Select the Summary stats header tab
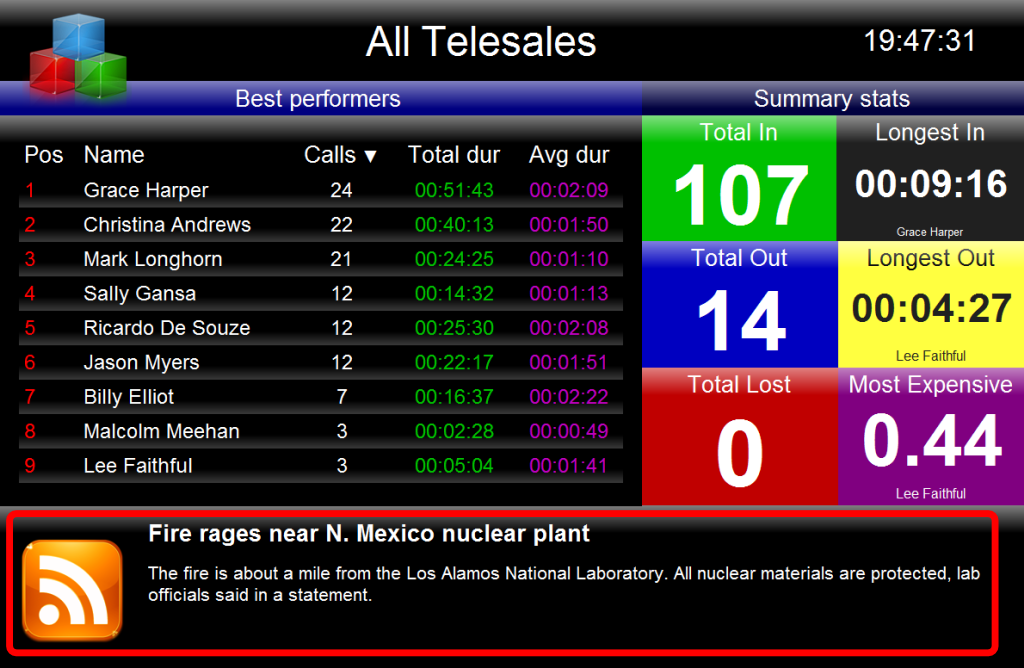The height and width of the screenshot is (668, 1024). (831, 99)
